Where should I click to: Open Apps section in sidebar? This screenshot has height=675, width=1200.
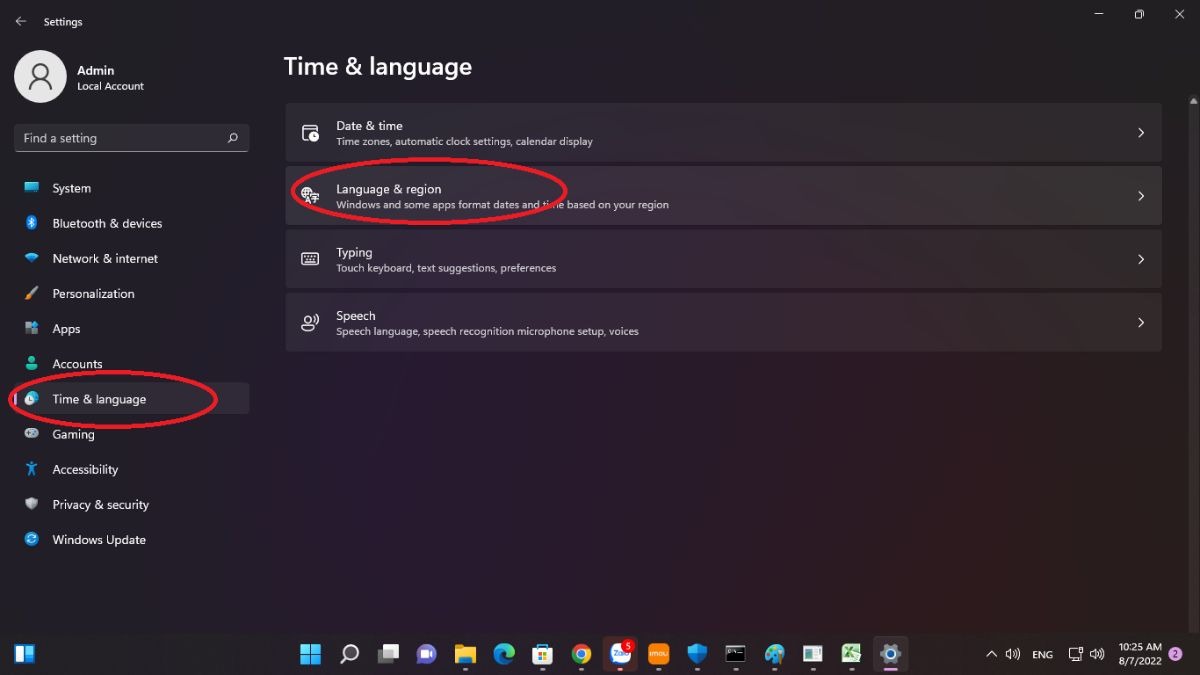132,329
